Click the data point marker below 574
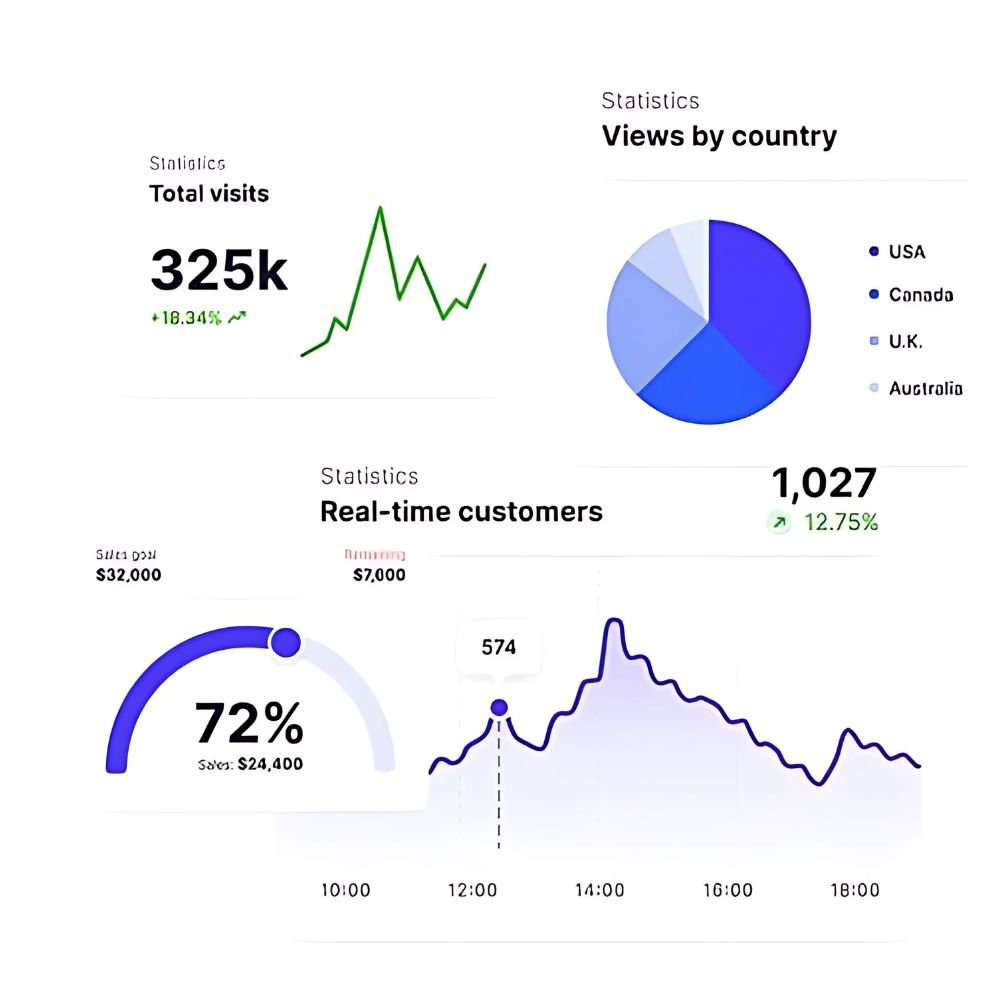The width and height of the screenshot is (1000, 1000). (499, 708)
